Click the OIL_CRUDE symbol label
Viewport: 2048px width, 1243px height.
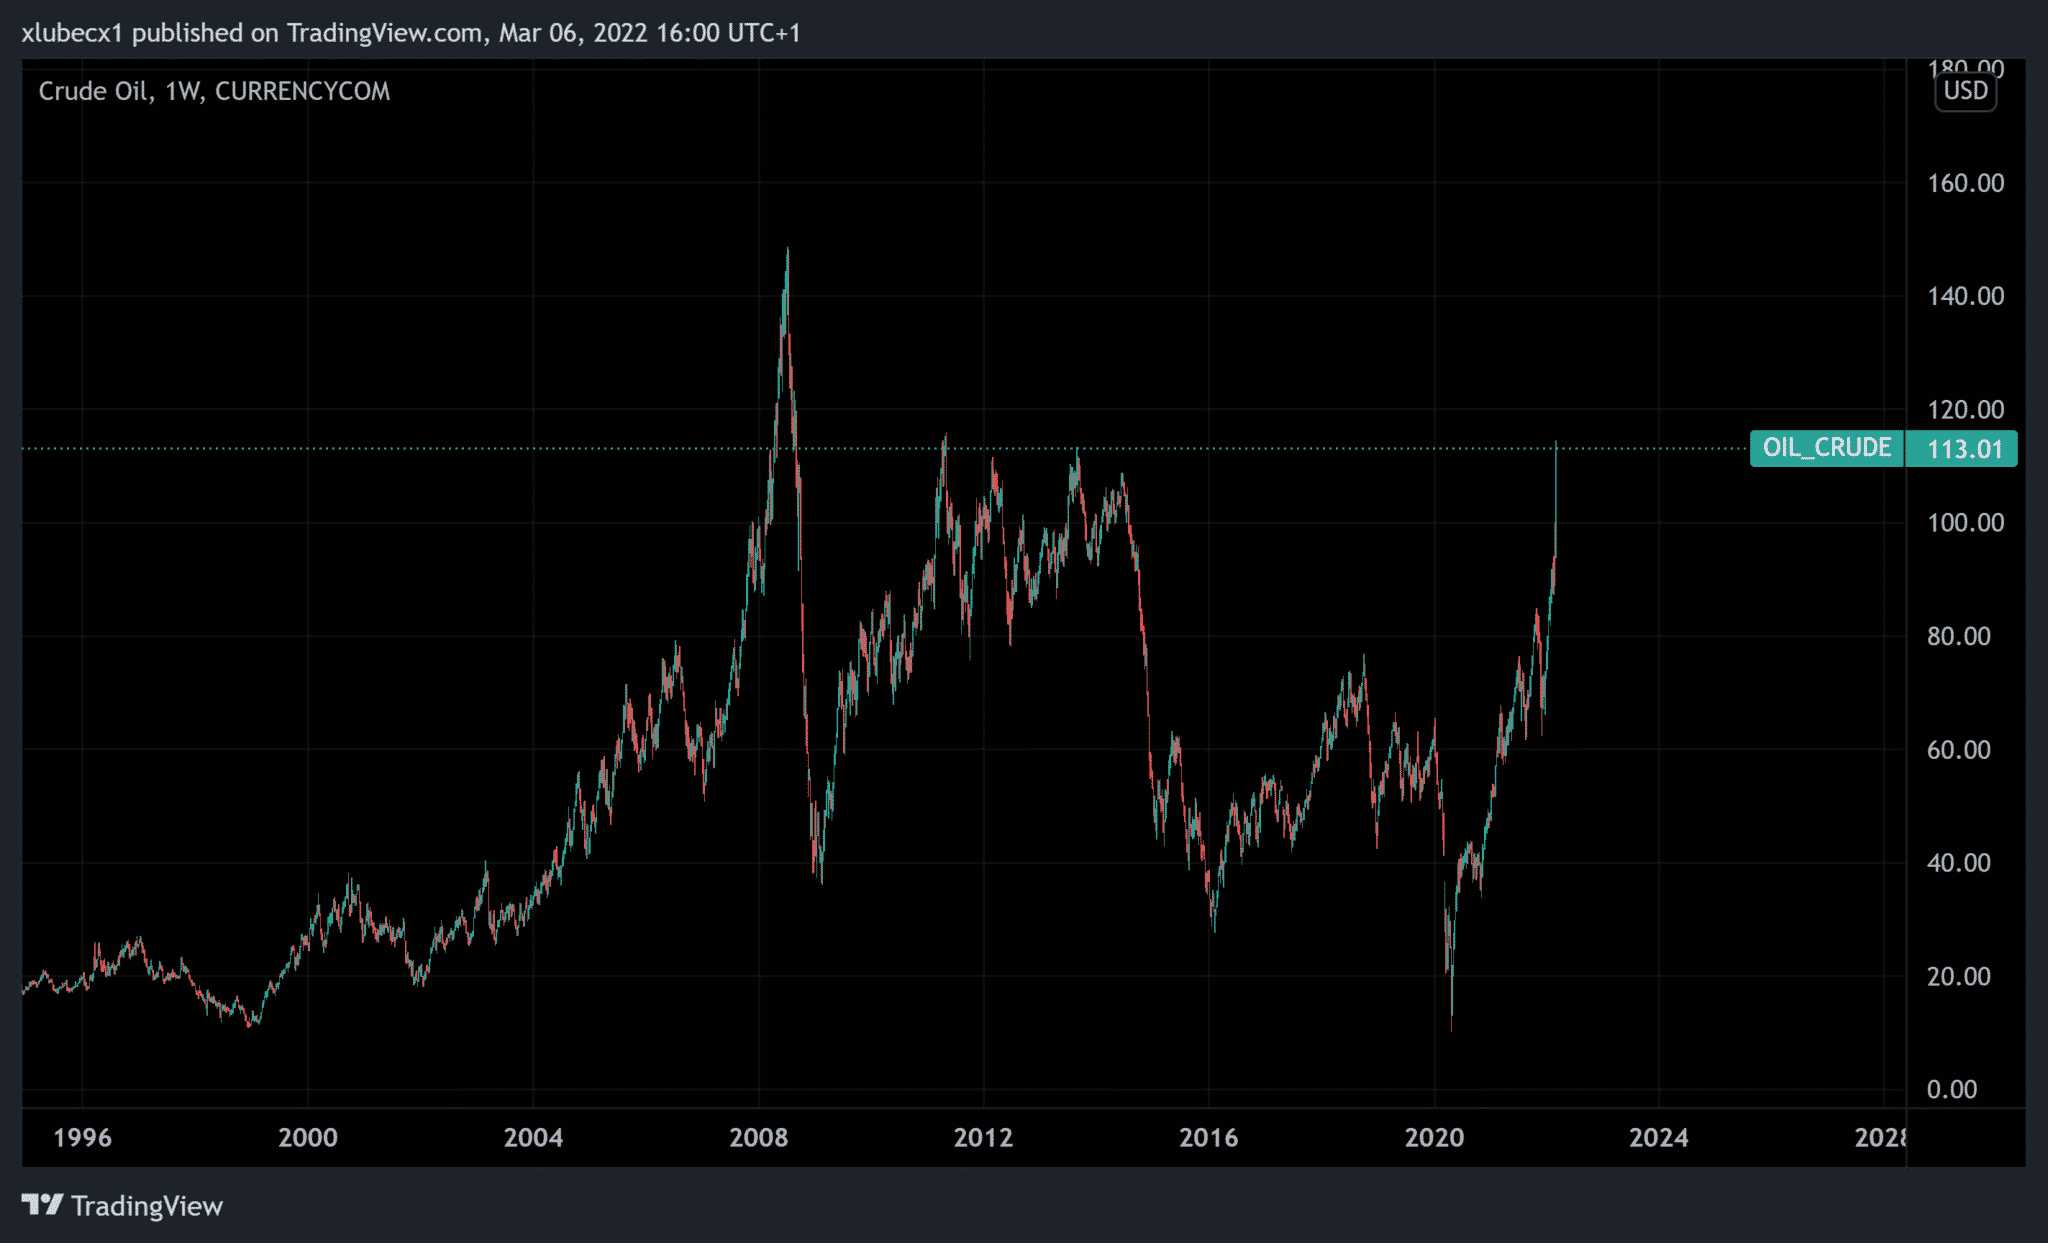click(1826, 448)
